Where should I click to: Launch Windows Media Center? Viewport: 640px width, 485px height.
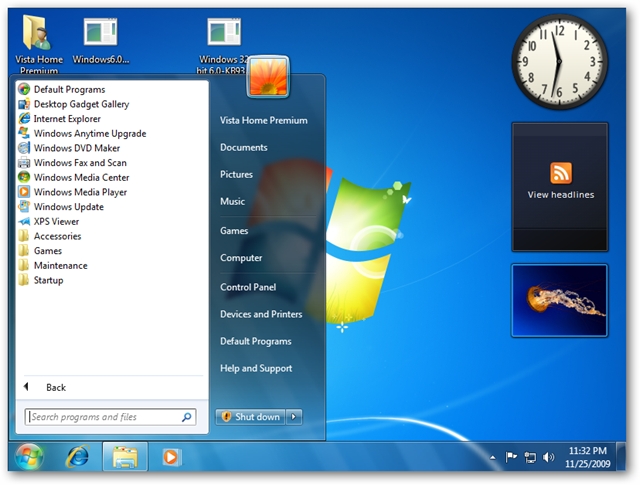pos(73,178)
